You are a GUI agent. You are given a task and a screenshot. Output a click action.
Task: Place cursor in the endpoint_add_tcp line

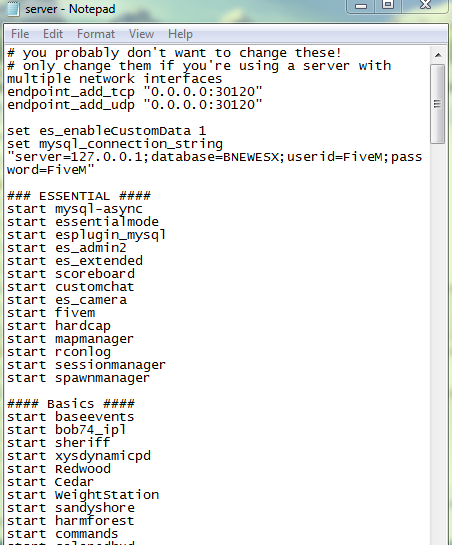coord(135,92)
